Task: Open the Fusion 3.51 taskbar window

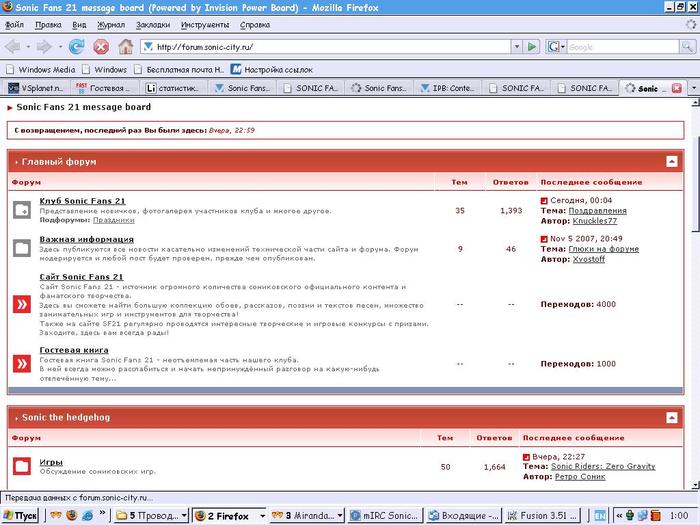Action: click(542, 516)
